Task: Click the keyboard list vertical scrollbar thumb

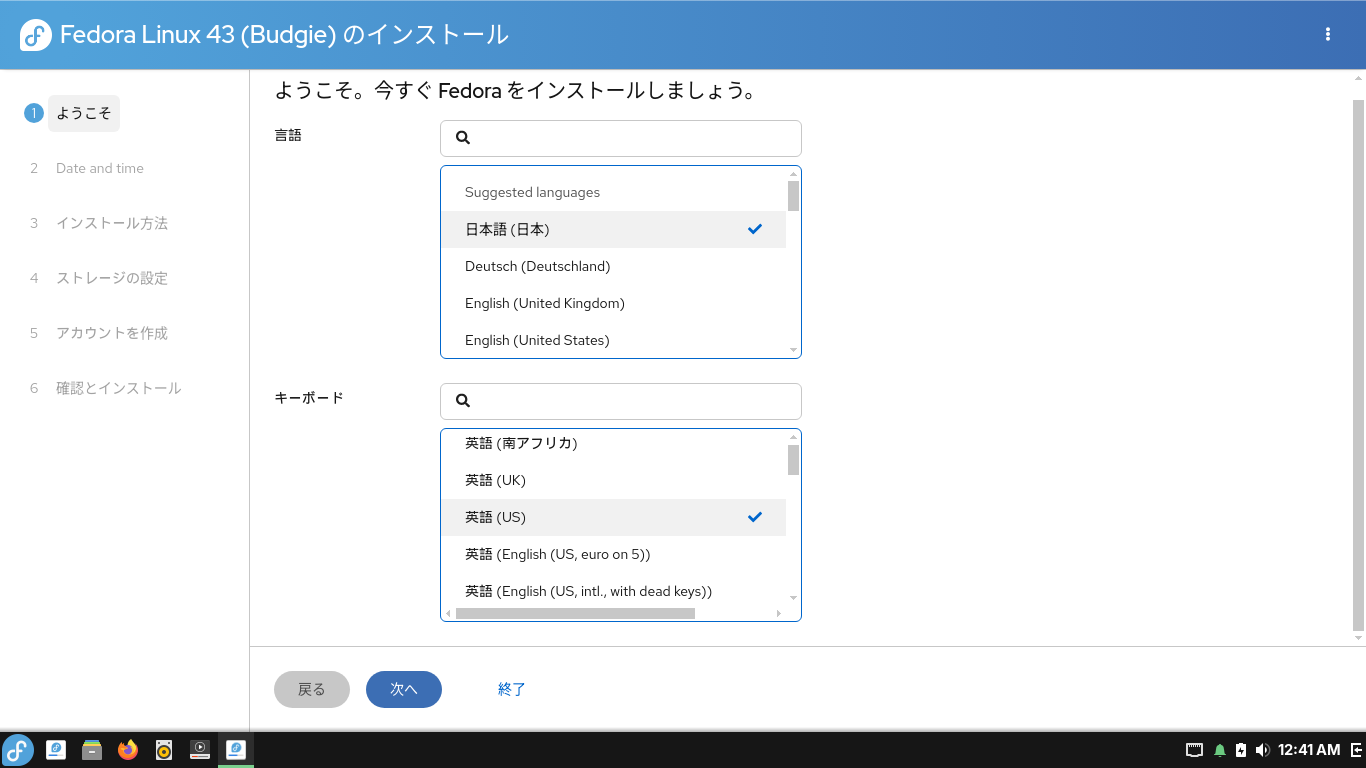Action: point(793,460)
